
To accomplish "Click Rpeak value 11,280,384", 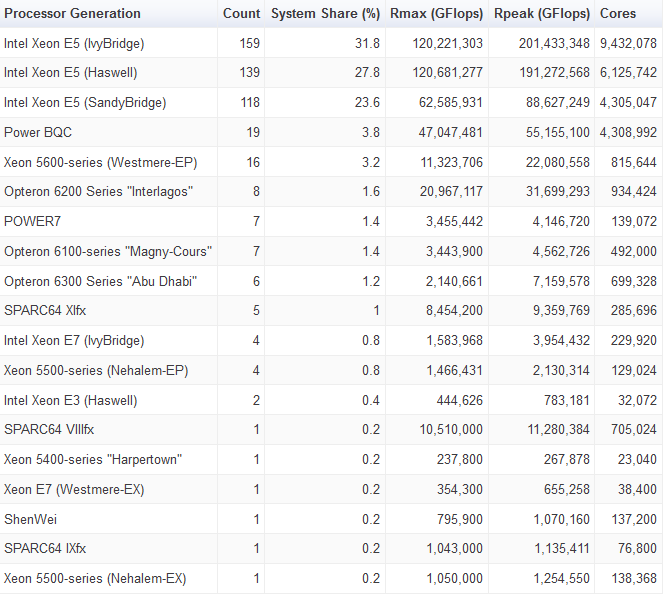I will 559,430.
